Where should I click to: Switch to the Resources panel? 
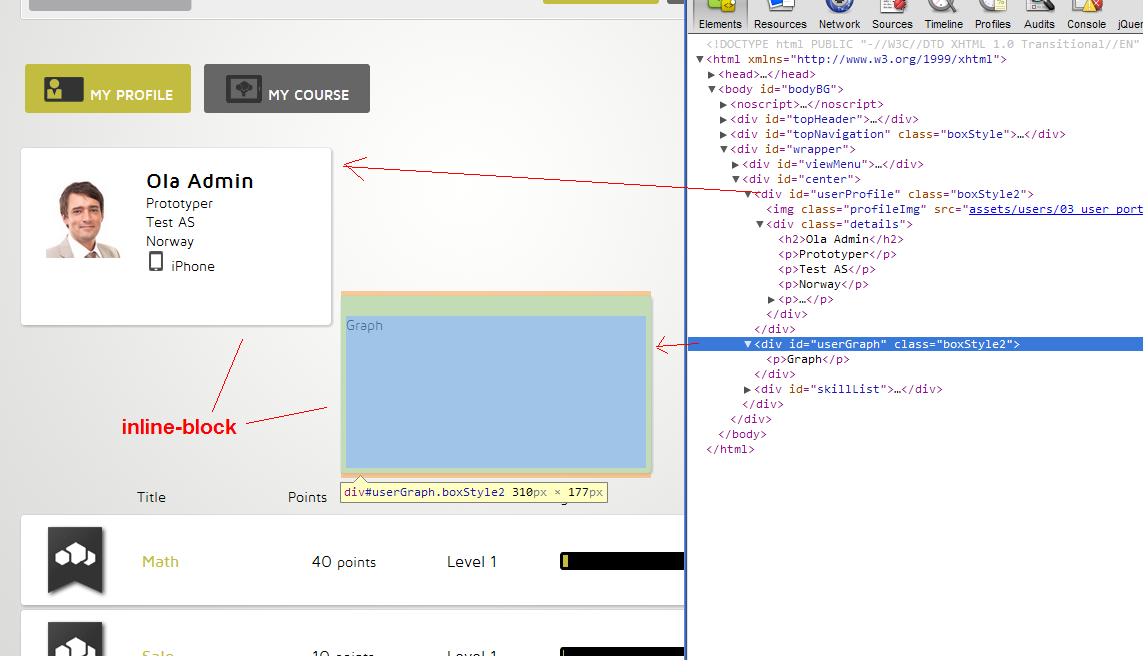click(x=780, y=16)
